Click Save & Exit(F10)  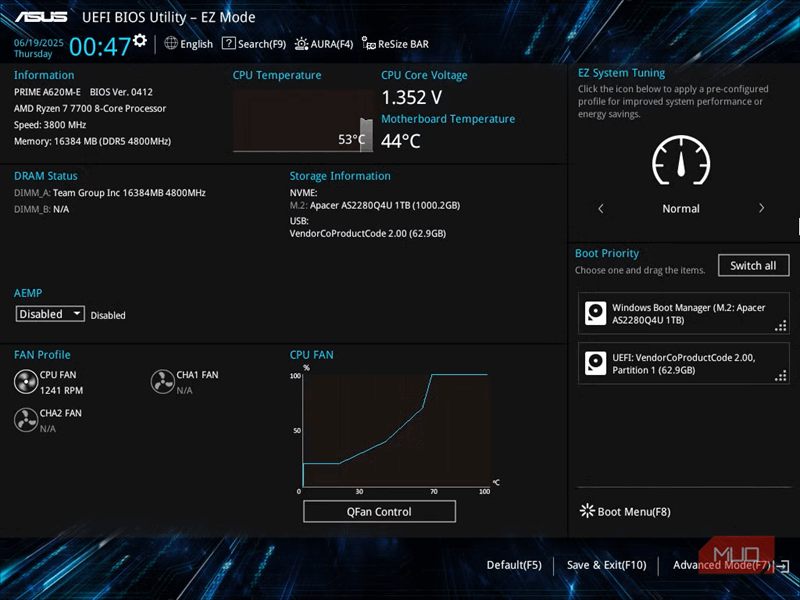(x=606, y=565)
